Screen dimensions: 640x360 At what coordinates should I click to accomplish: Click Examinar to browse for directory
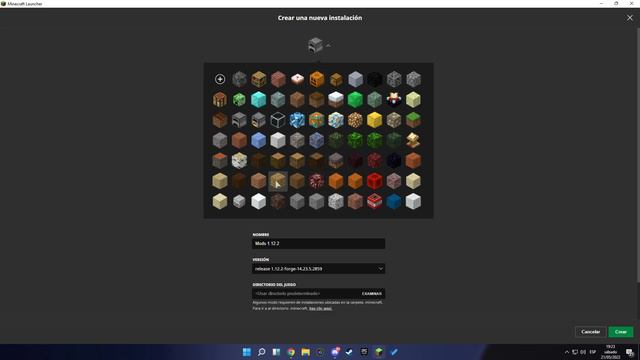point(372,293)
